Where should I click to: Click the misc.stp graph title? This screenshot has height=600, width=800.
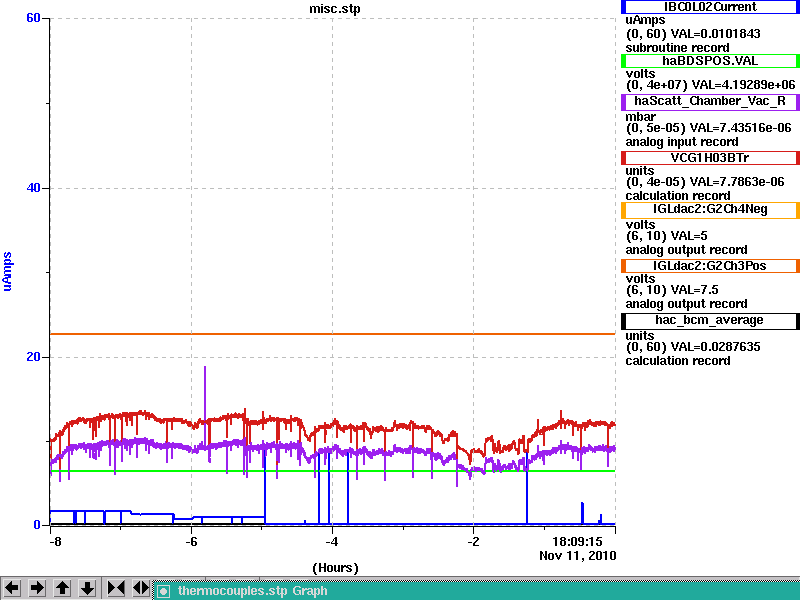click(x=335, y=9)
